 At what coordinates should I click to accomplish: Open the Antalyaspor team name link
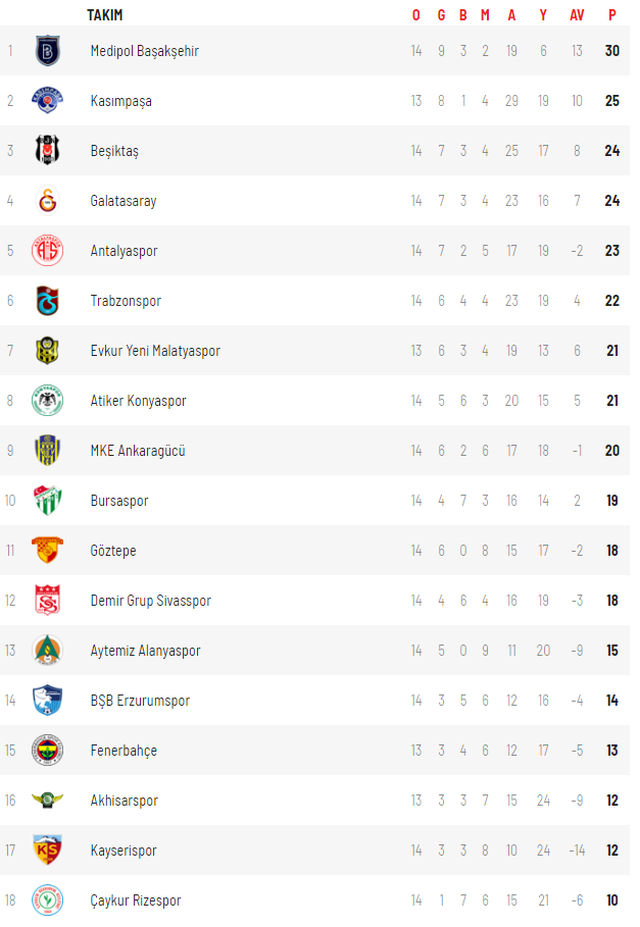point(124,251)
